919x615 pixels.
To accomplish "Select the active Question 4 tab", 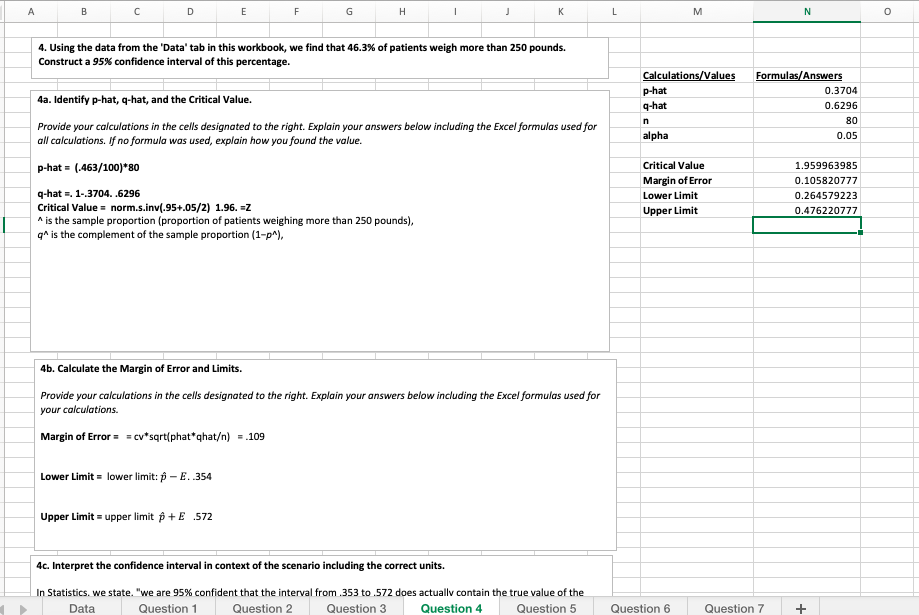I will click(451, 607).
